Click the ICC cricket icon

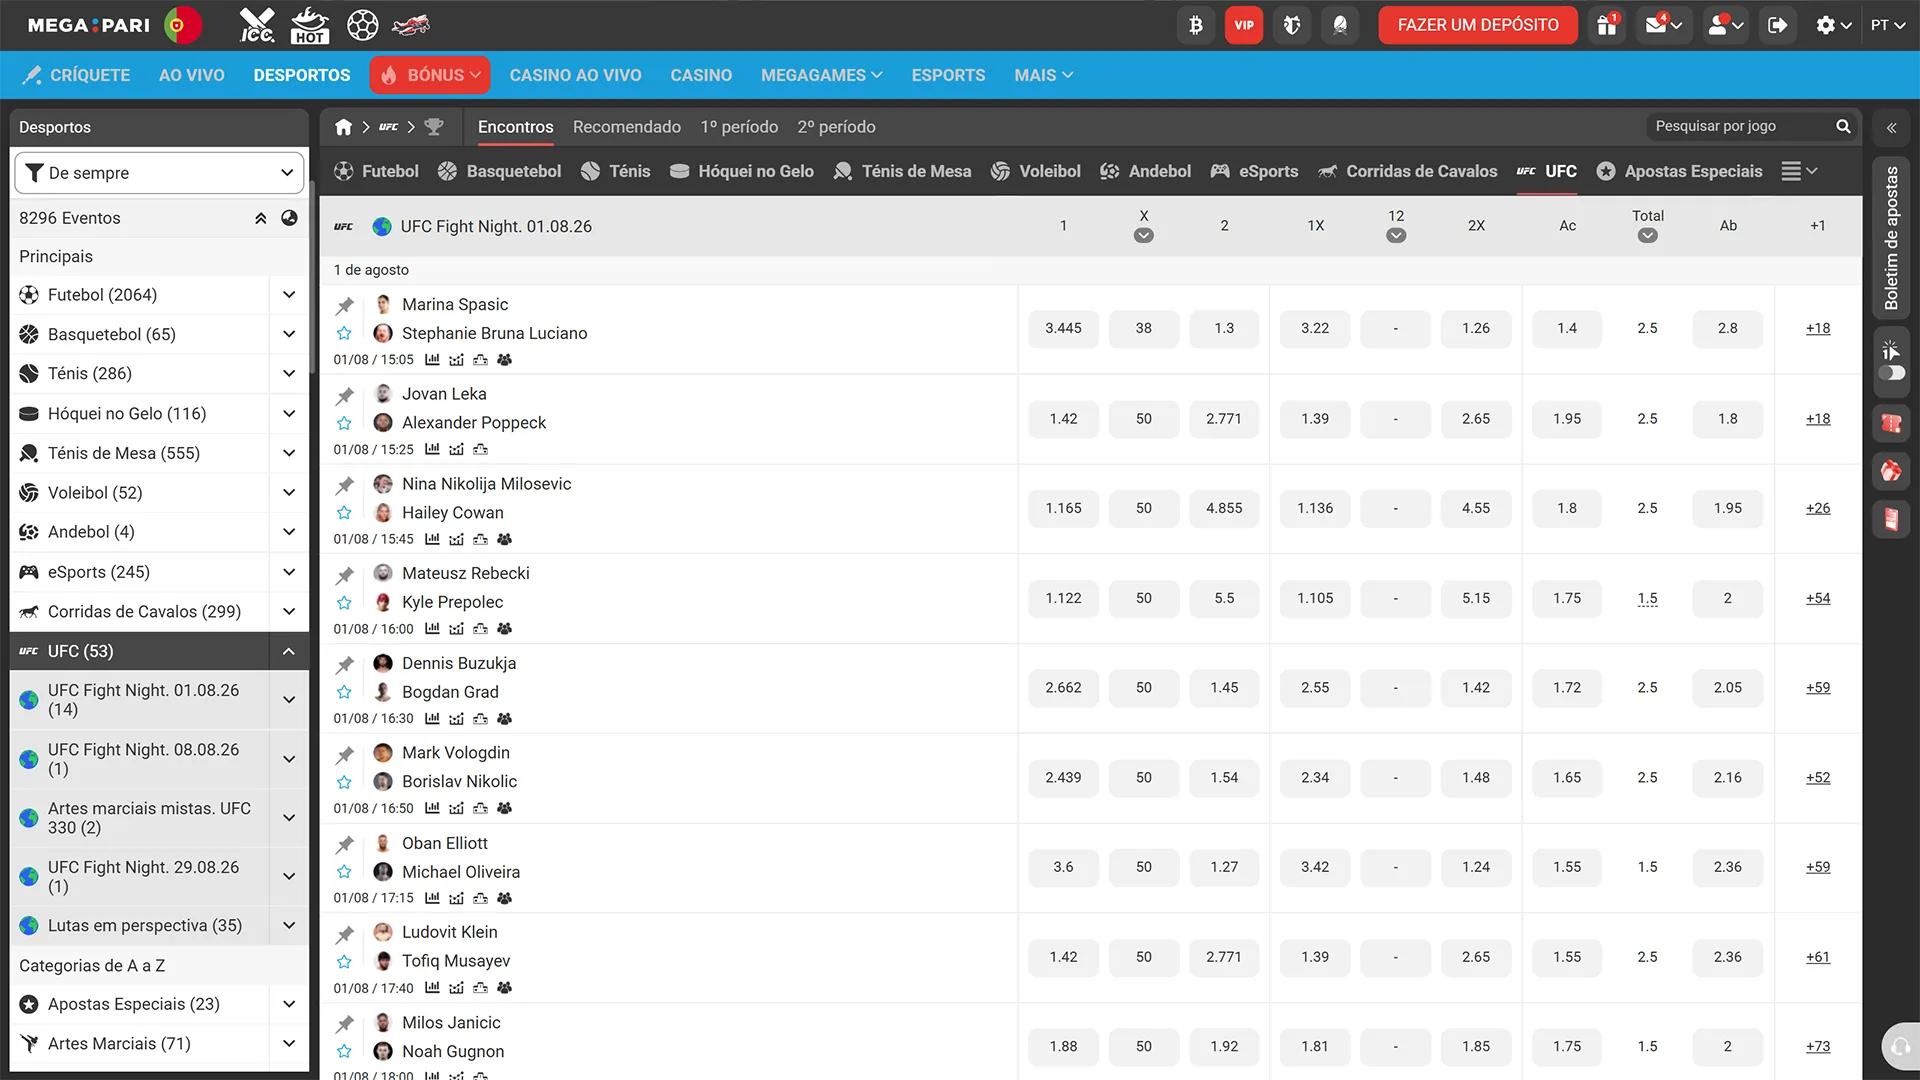(257, 25)
